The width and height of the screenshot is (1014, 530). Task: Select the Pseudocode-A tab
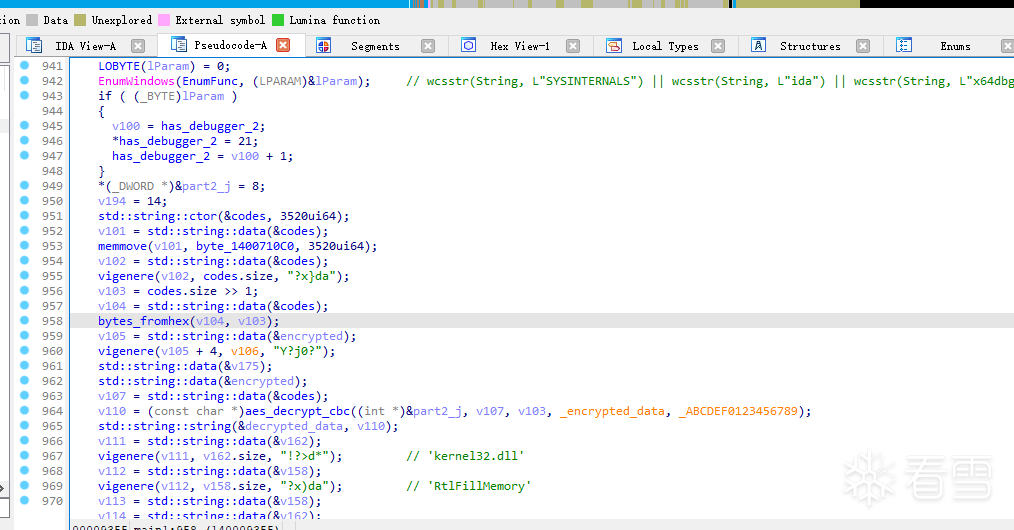(230, 45)
